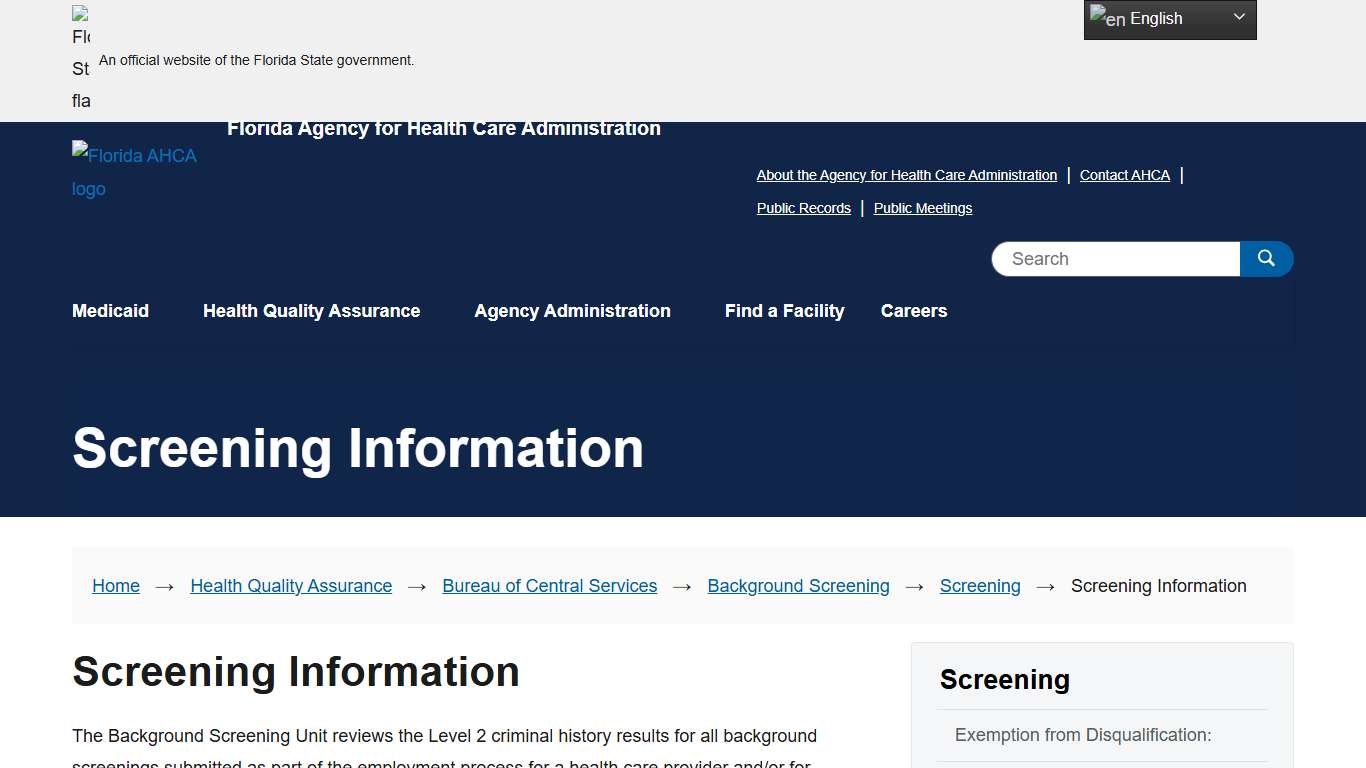Click the search magnifying glass icon

[x=1266, y=258]
